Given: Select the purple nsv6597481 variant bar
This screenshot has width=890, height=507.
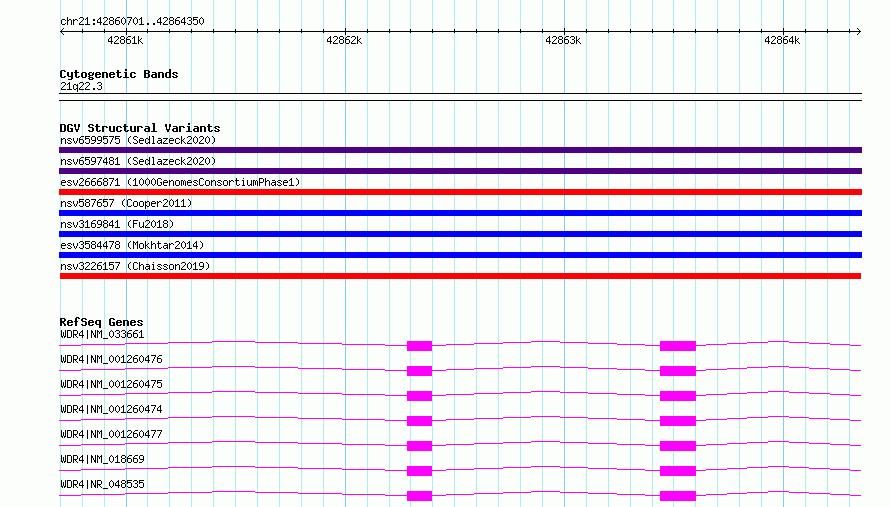Looking at the screenshot, I should tap(460, 171).
